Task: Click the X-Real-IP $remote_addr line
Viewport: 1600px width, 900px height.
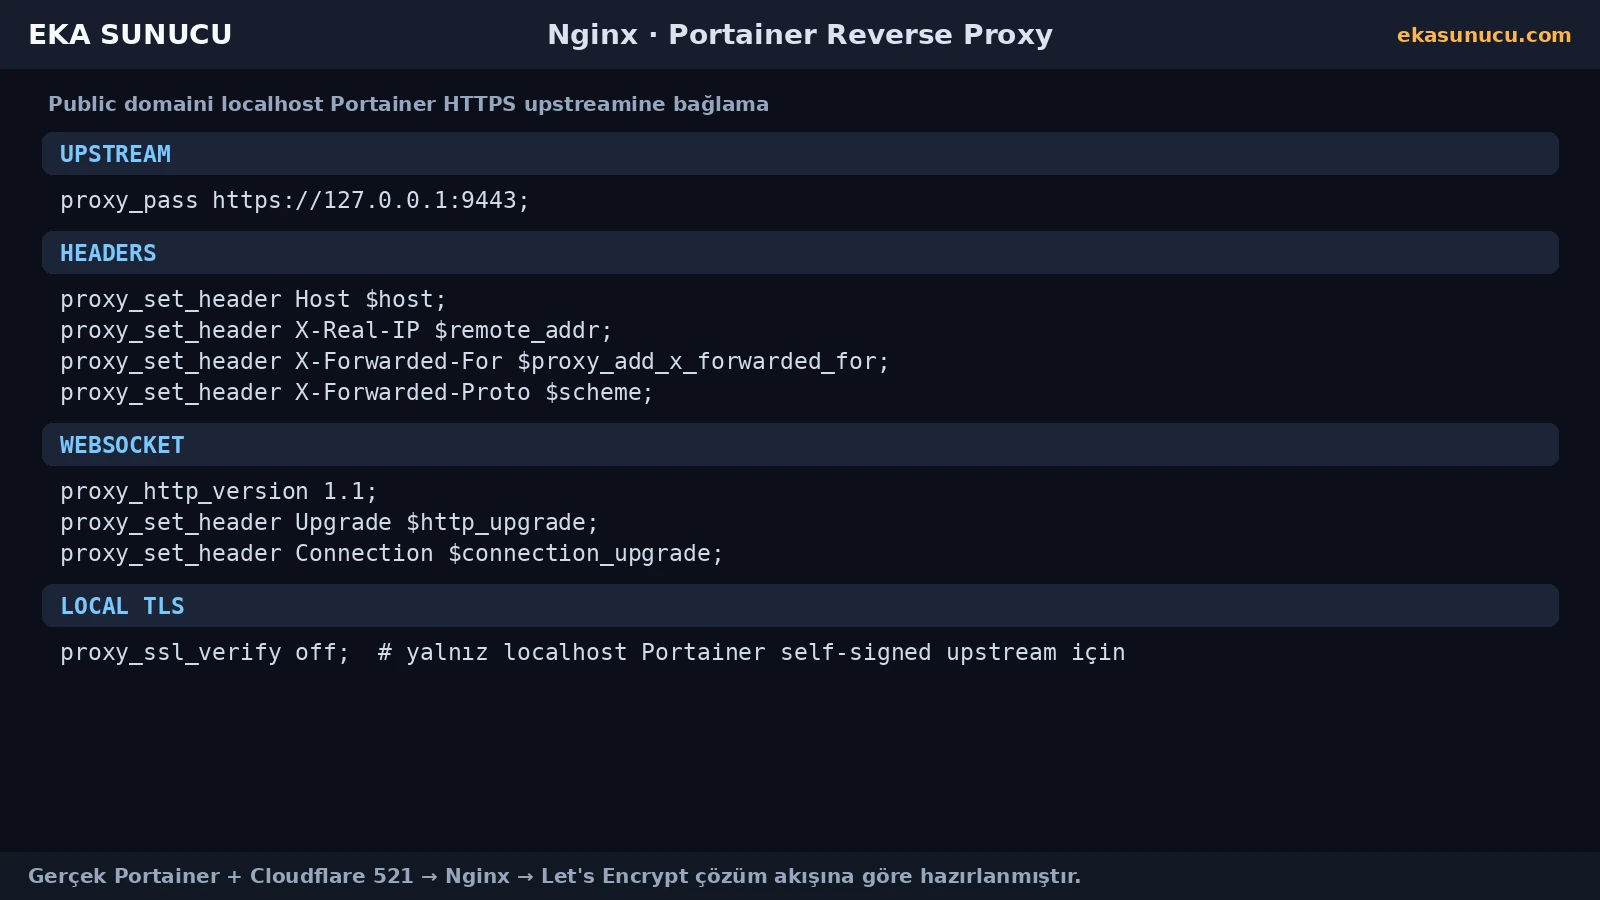Action: tap(336, 330)
